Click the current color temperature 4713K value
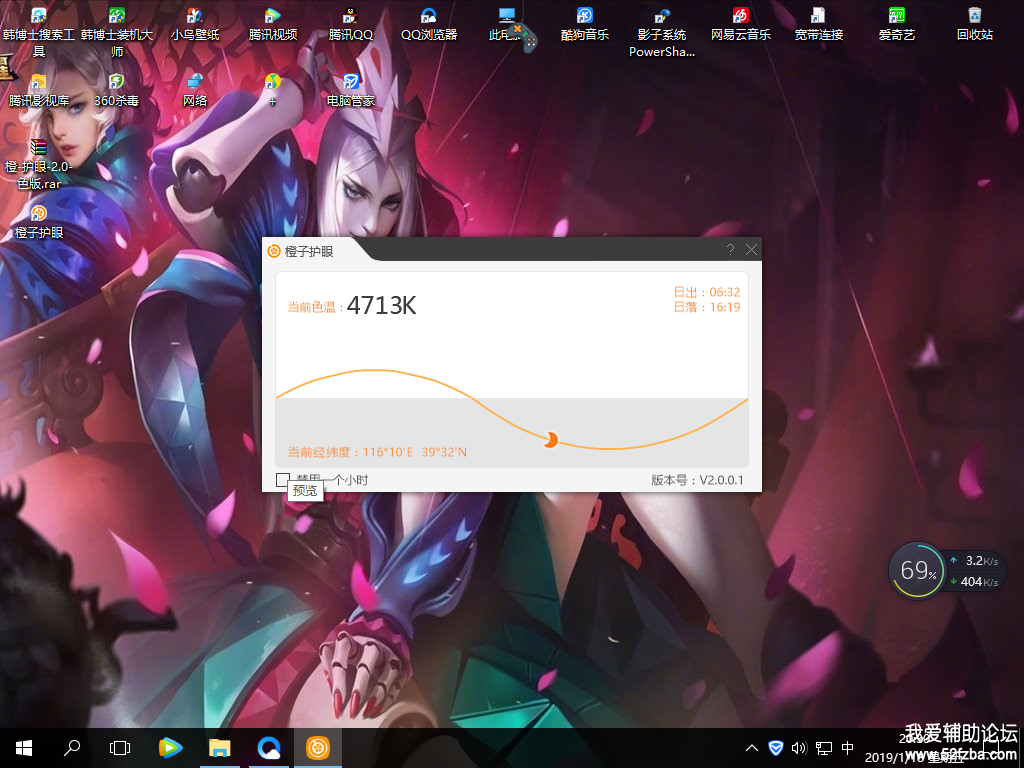This screenshot has height=768, width=1024. coord(381,305)
